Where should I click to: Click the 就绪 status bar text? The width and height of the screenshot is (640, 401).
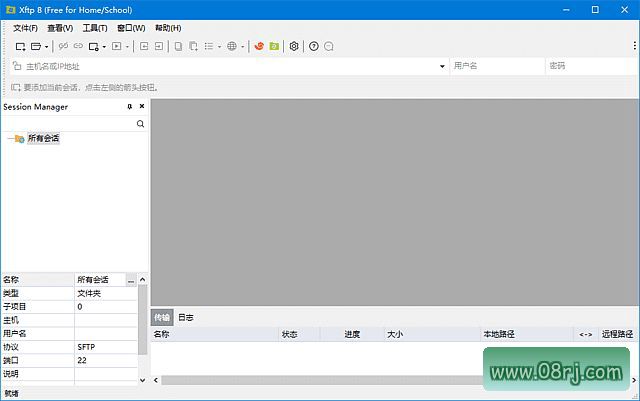[x=11, y=394]
